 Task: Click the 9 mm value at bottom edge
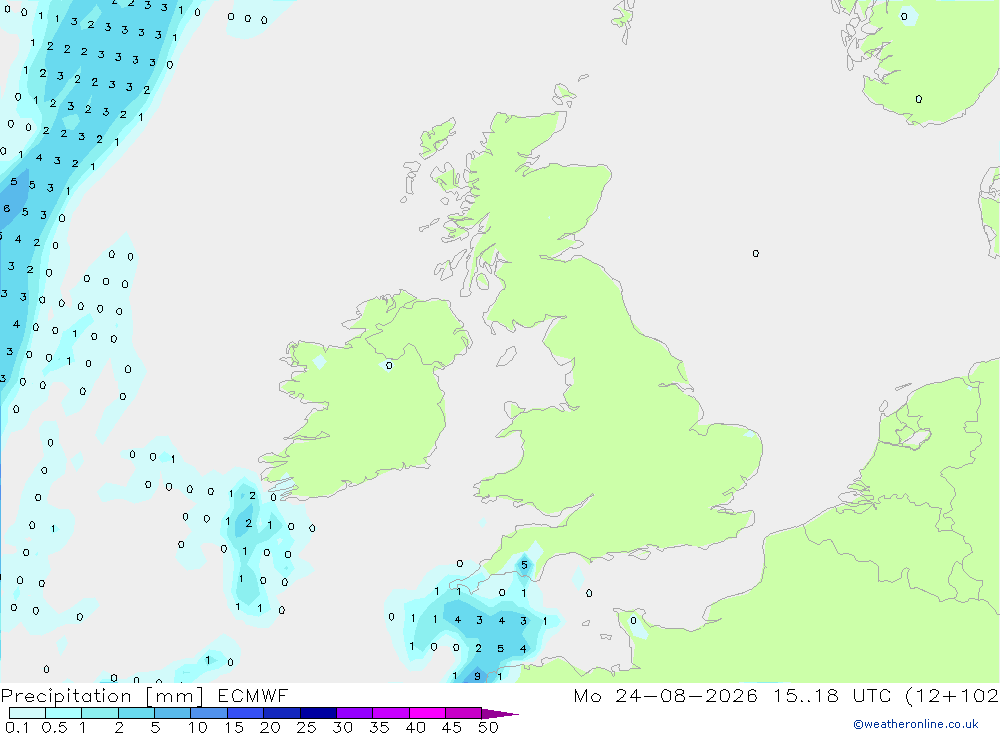point(477,676)
